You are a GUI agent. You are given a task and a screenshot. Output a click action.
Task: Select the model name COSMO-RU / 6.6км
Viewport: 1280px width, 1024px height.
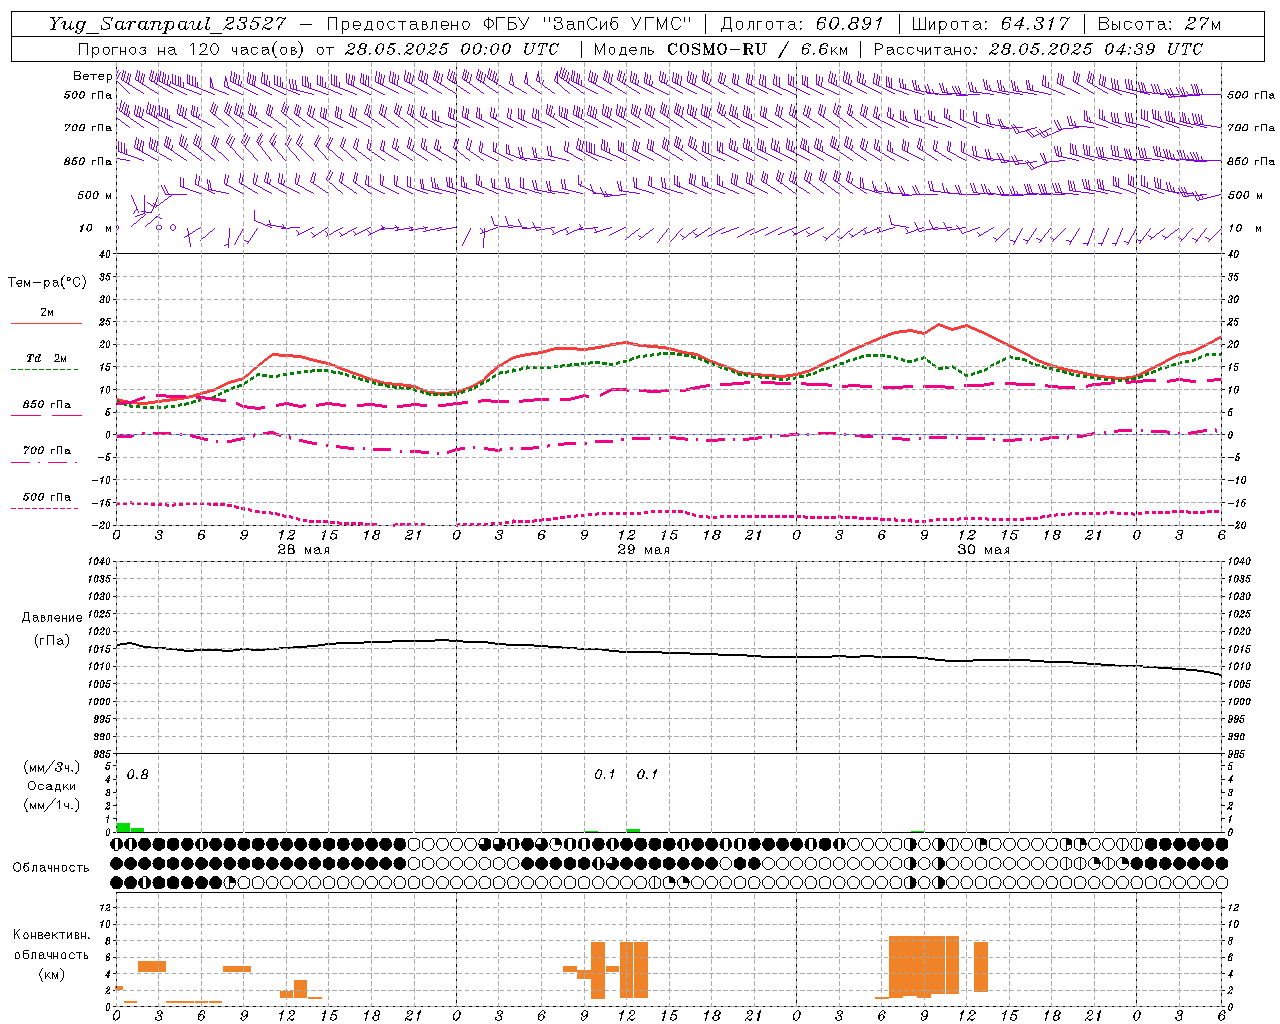(x=758, y=49)
